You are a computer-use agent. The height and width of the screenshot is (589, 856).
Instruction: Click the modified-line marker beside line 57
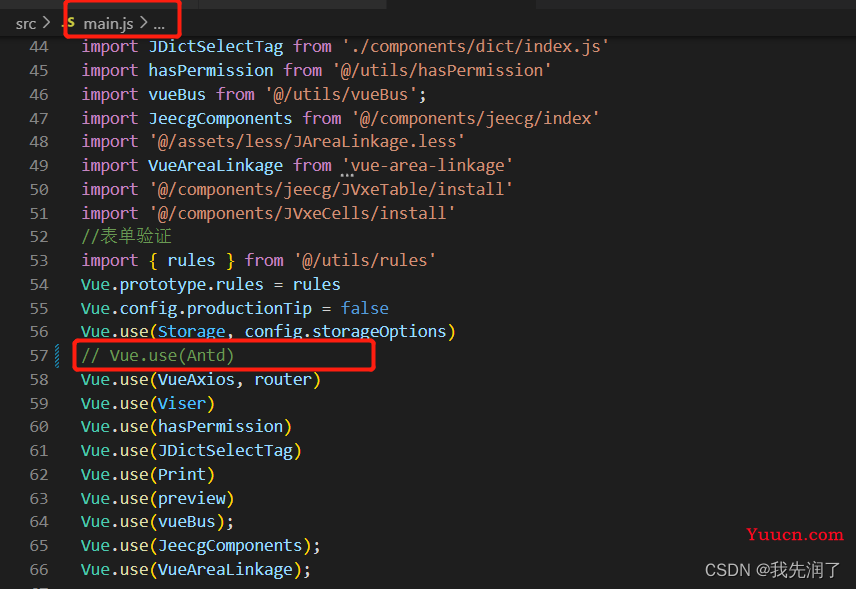[x=57, y=356]
